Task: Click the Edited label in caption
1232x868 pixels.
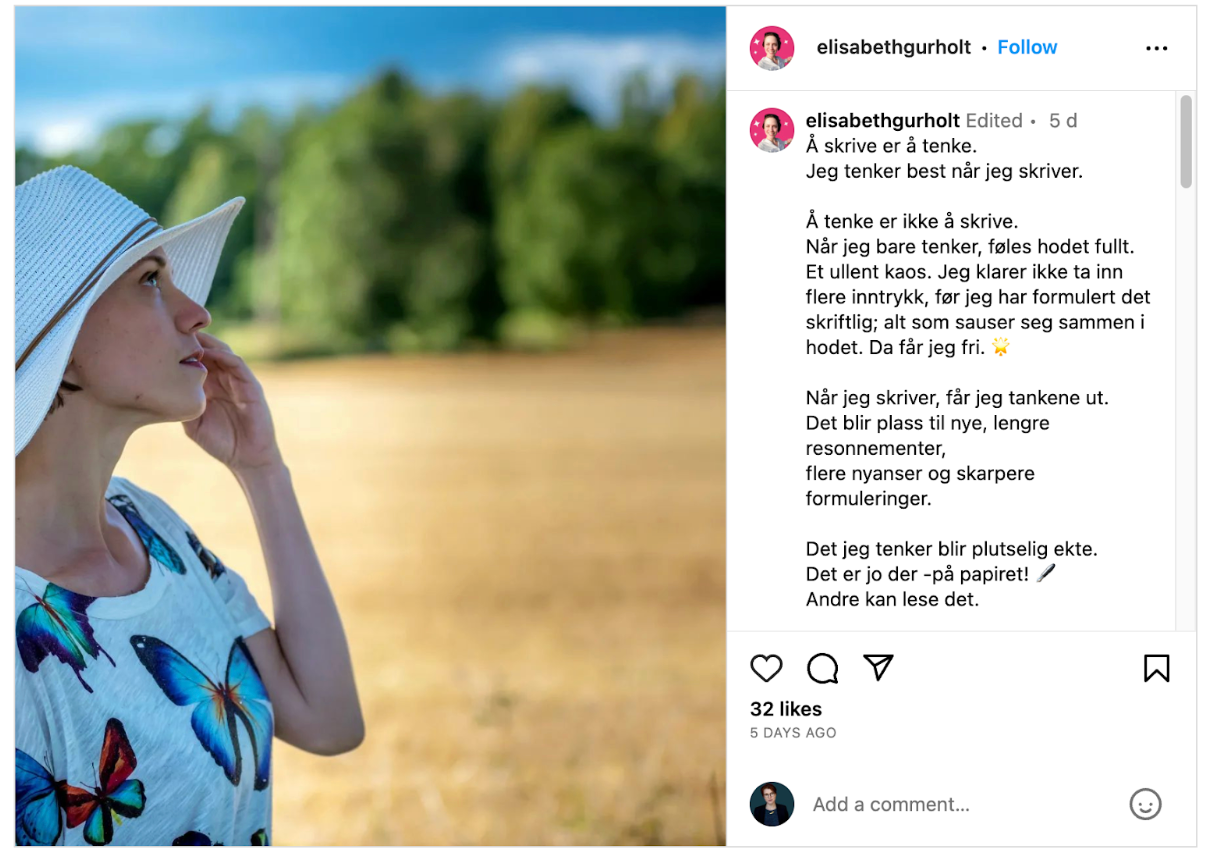Action: [x=994, y=120]
